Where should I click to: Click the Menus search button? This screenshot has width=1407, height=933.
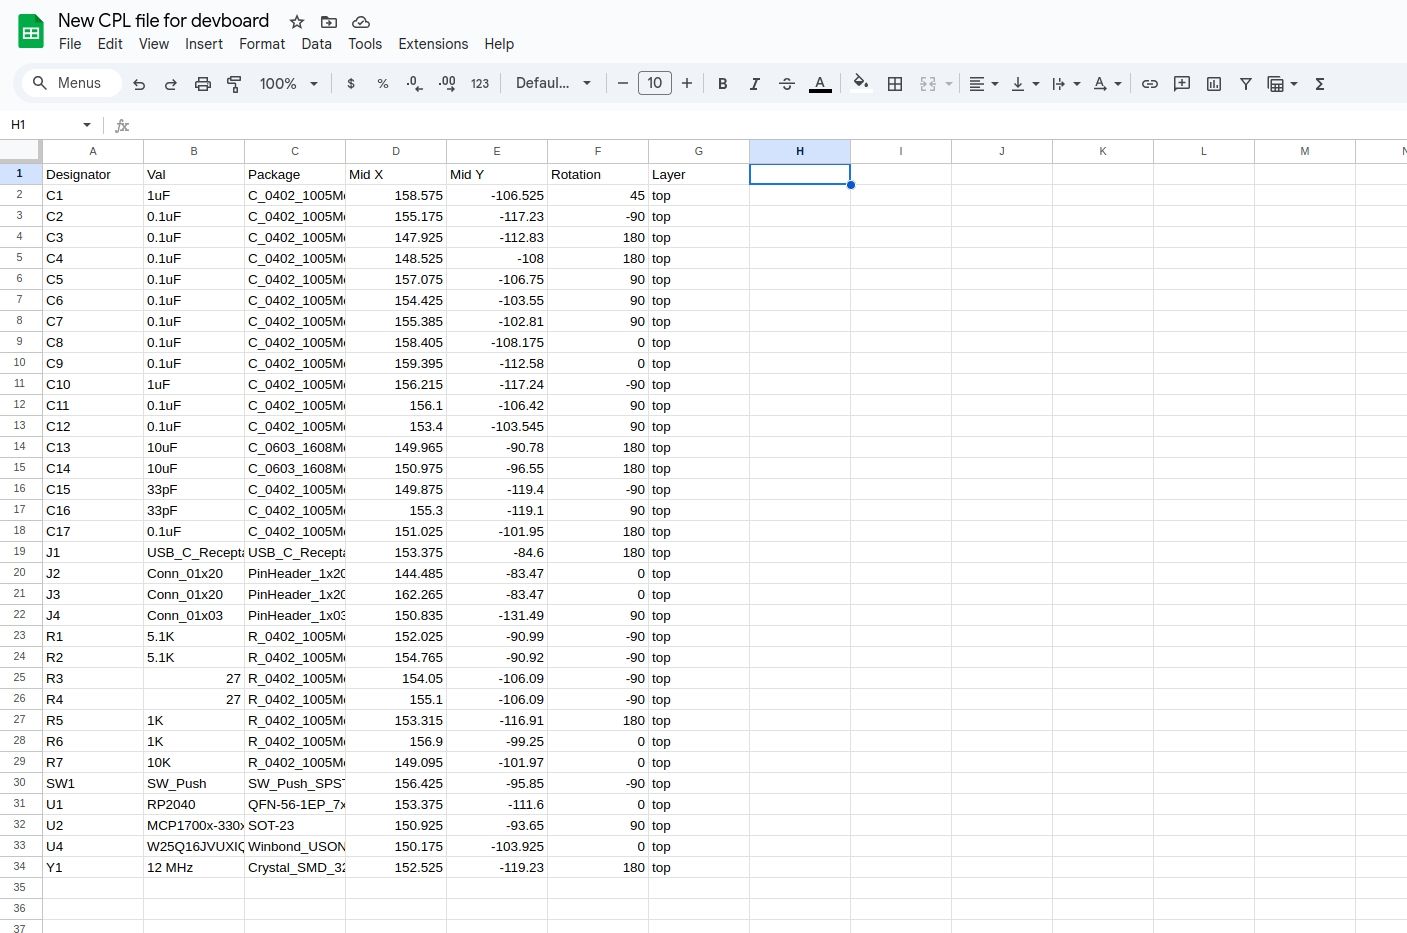coord(68,83)
